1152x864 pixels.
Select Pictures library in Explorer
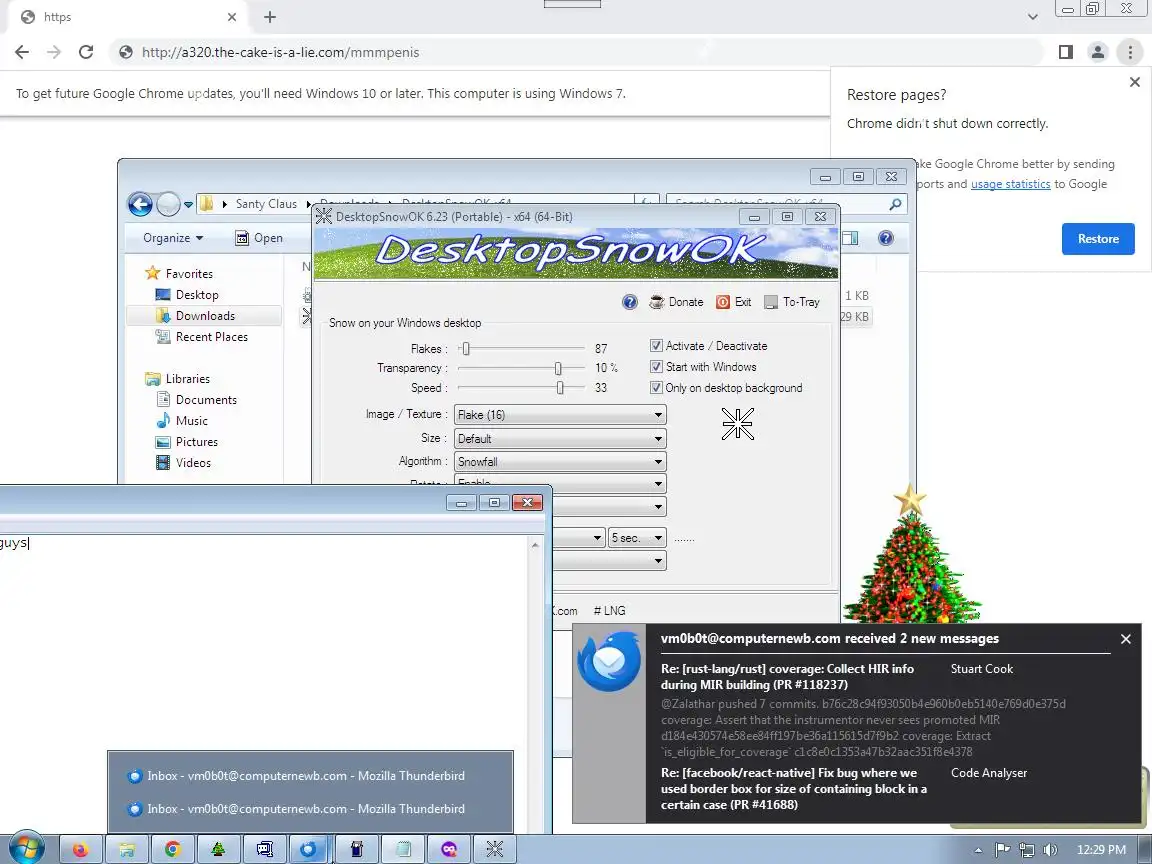click(x=187, y=442)
